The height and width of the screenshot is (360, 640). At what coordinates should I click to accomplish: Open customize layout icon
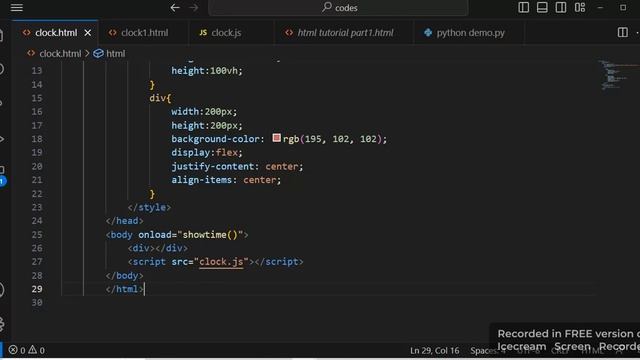(x=580, y=7)
